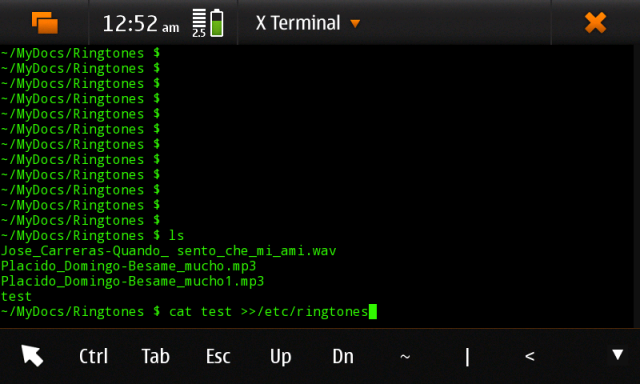Tap the Esc key in toolbar
The width and height of the screenshot is (640, 384).
pos(218,356)
